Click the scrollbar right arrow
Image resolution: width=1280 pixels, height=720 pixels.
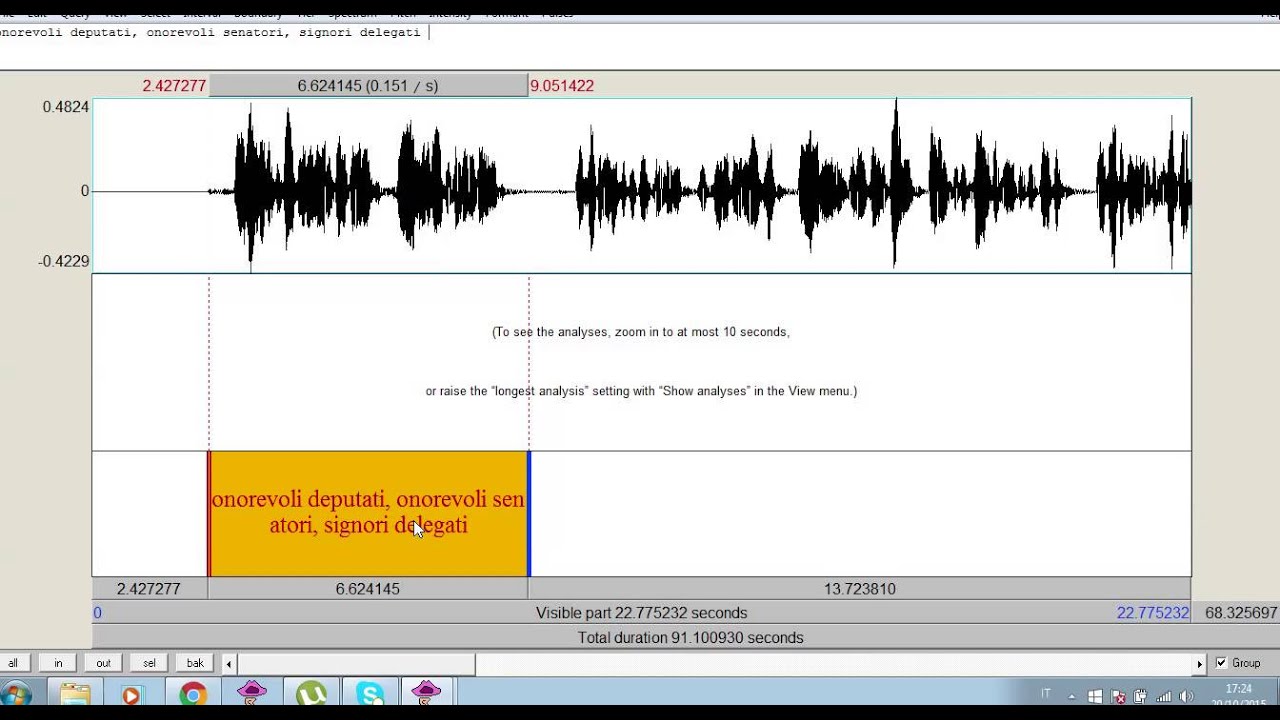coord(1200,663)
